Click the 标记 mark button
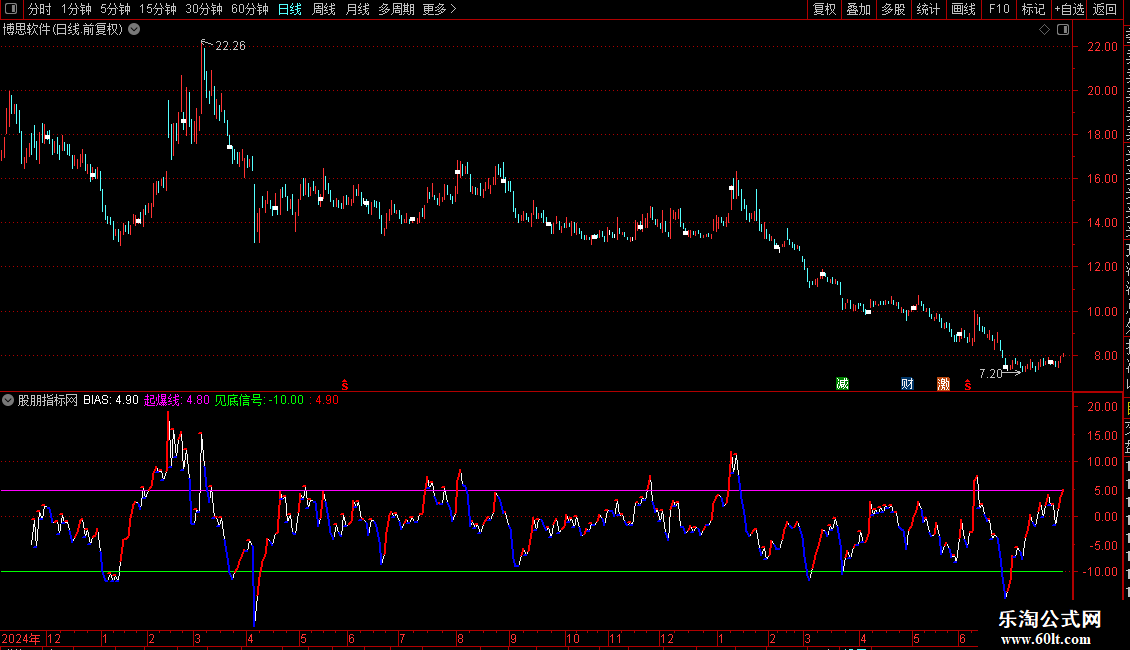The width and height of the screenshot is (1130, 650). pos(1033,9)
